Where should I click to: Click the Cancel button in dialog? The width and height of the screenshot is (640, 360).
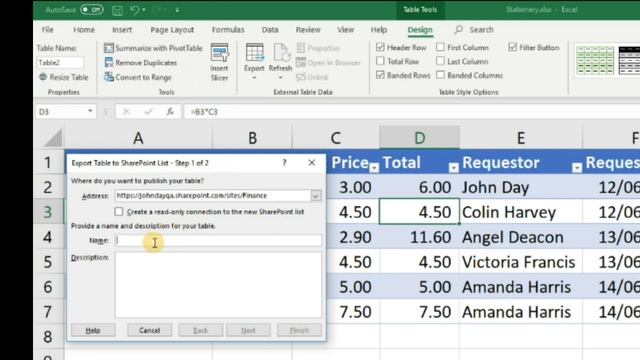point(149,330)
